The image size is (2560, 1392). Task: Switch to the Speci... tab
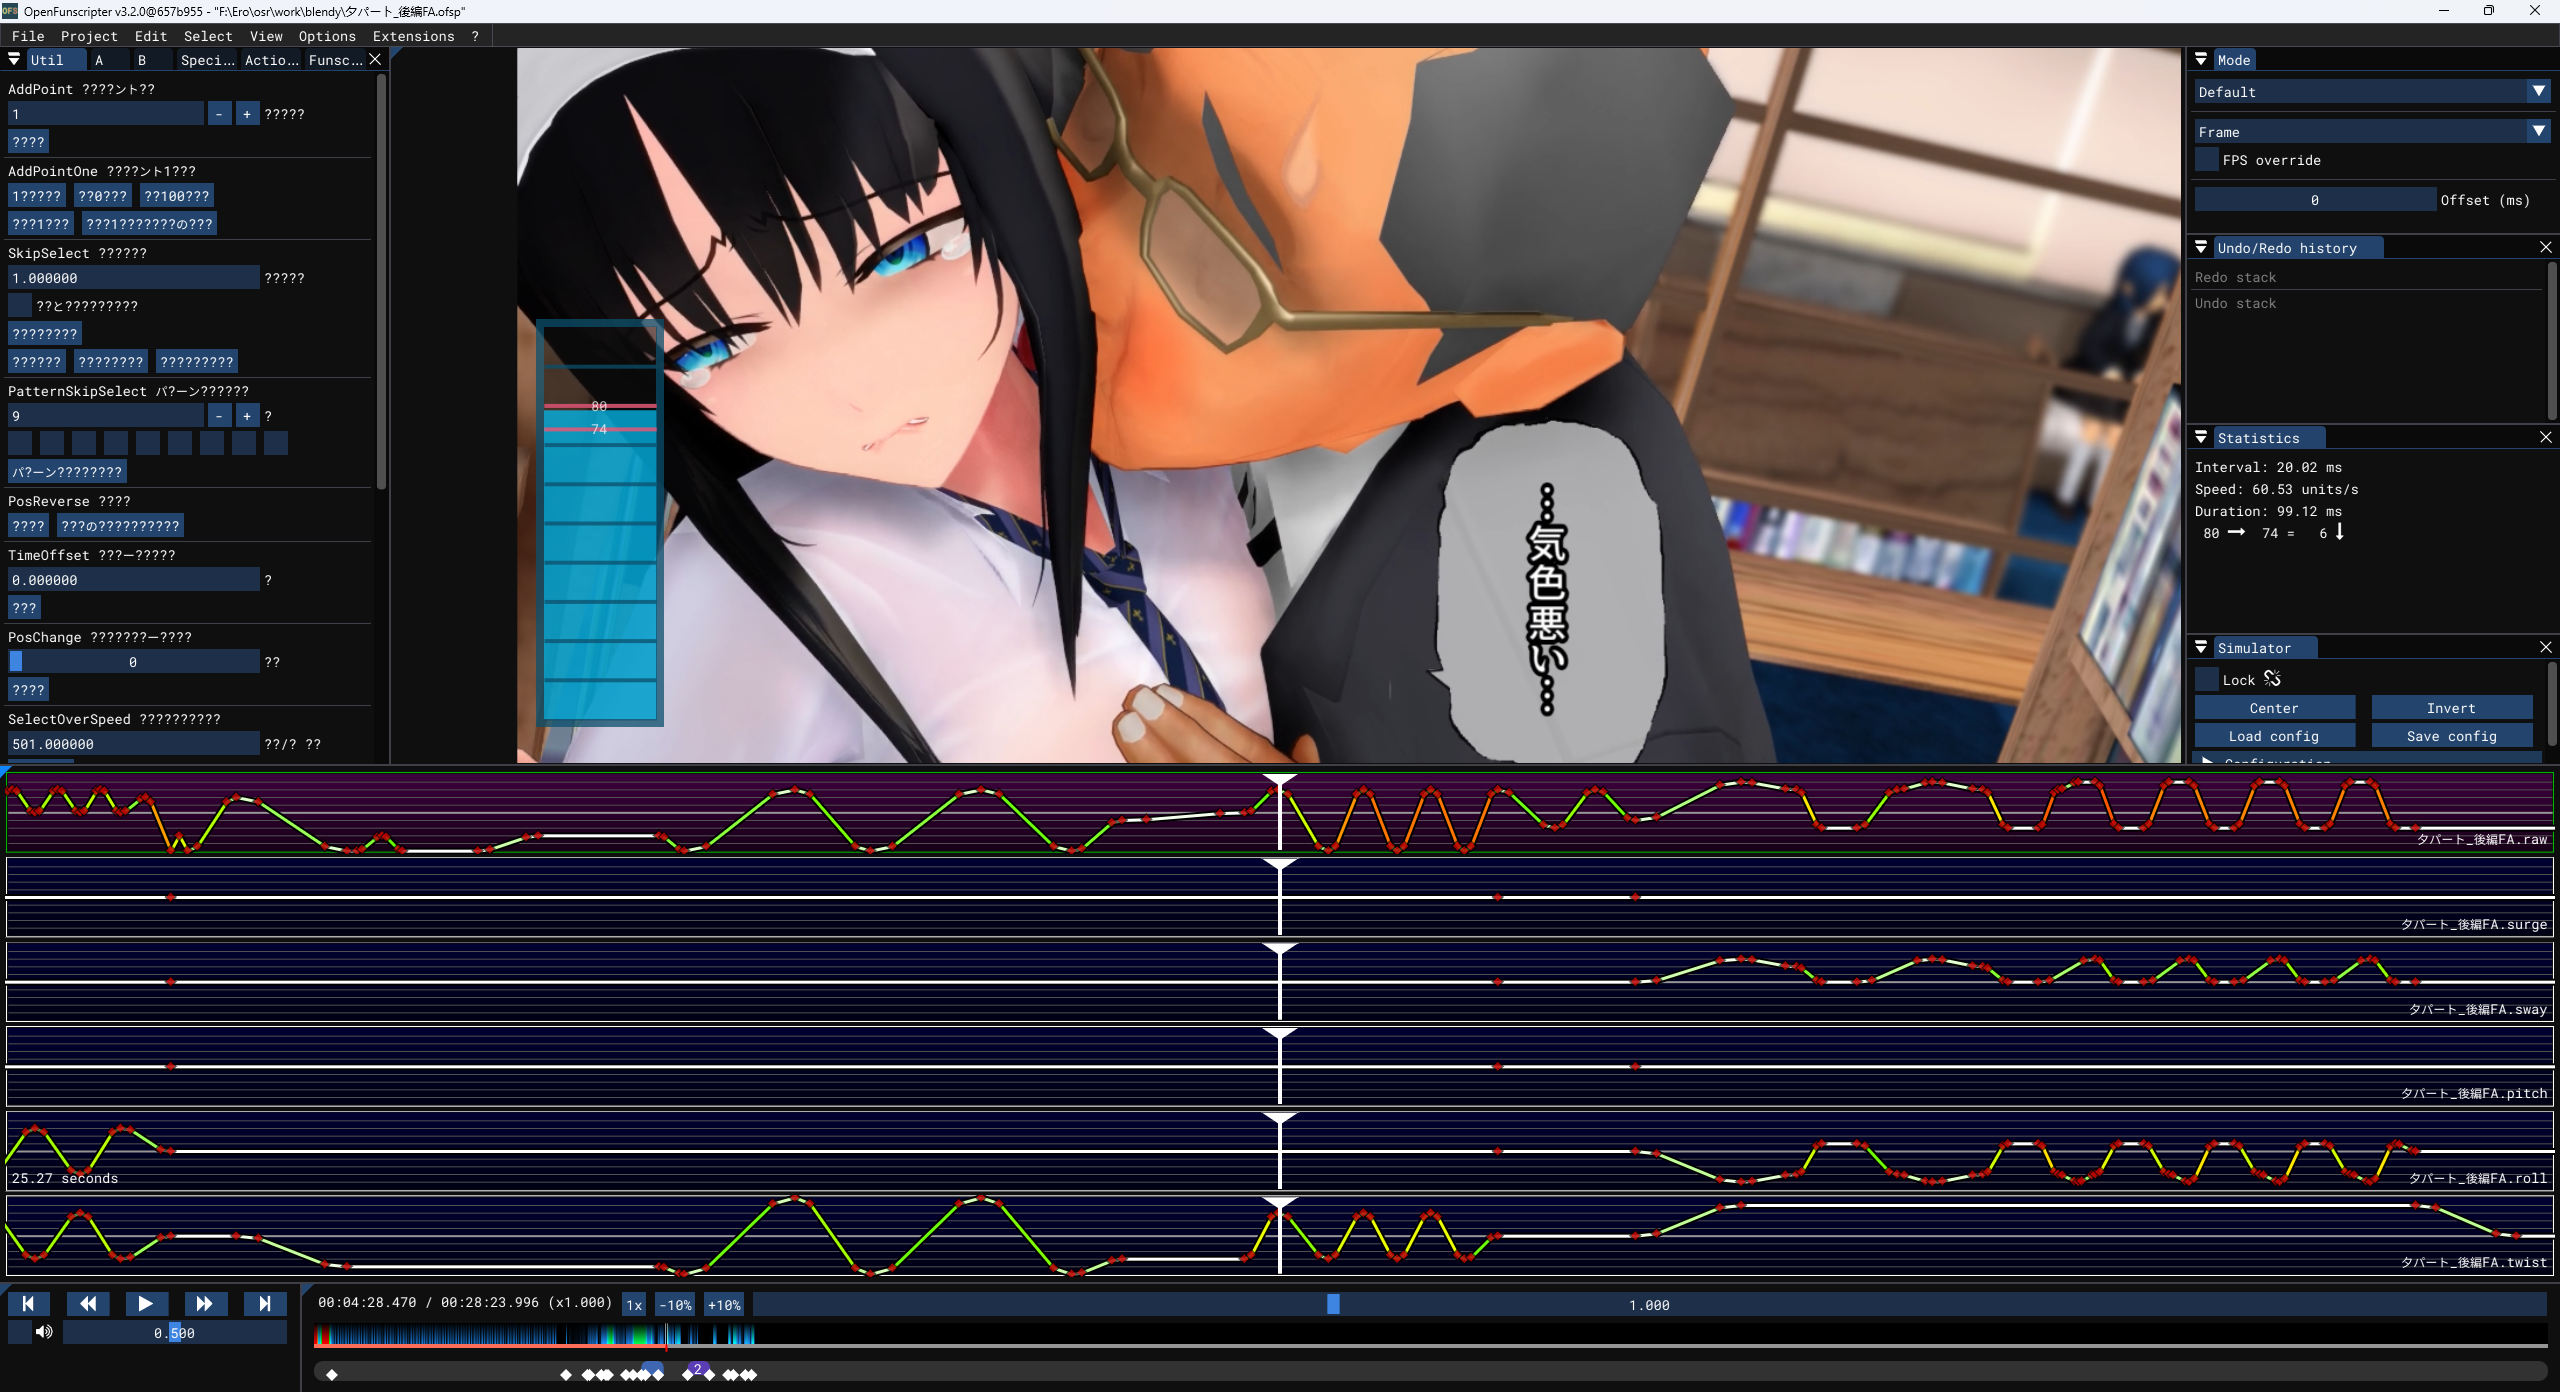208,60
